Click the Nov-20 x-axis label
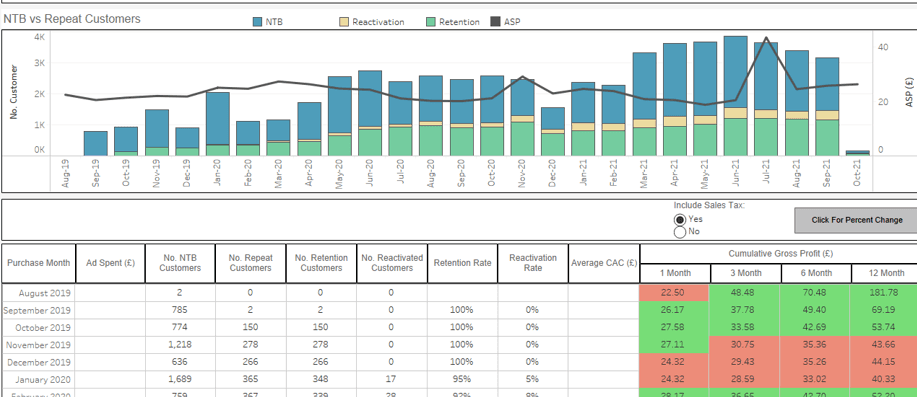Image resolution: width=917 pixels, height=397 pixels. (x=522, y=175)
